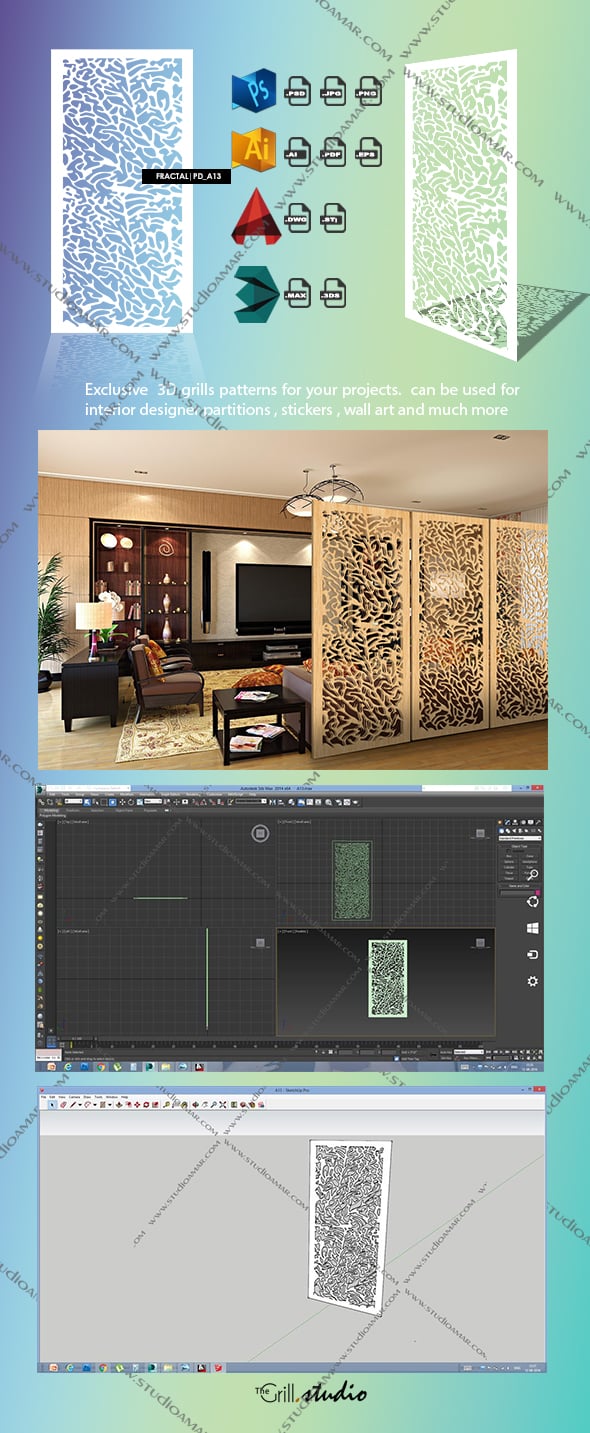
Task: Open the File menu in SketchUp
Action: pos(43,1096)
